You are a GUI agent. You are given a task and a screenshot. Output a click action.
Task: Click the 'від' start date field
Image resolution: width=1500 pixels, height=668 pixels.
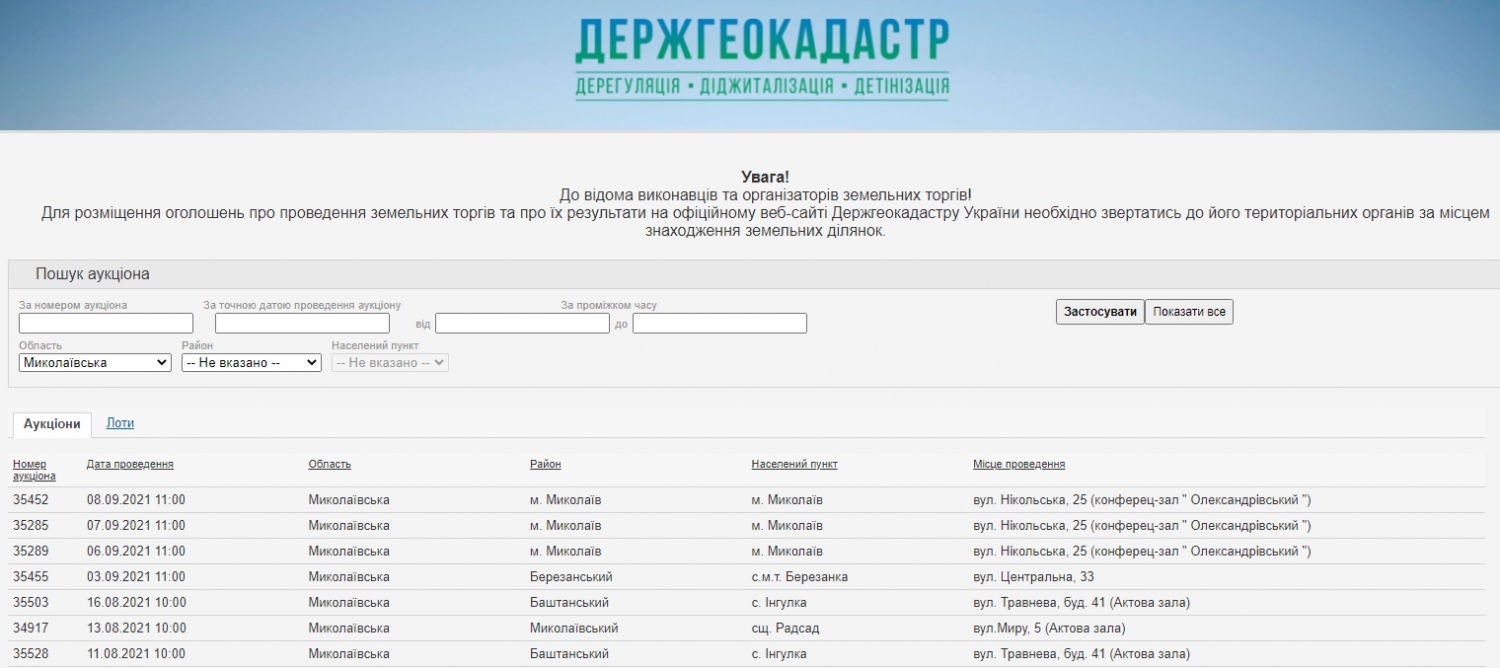click(x=522, y=323)
